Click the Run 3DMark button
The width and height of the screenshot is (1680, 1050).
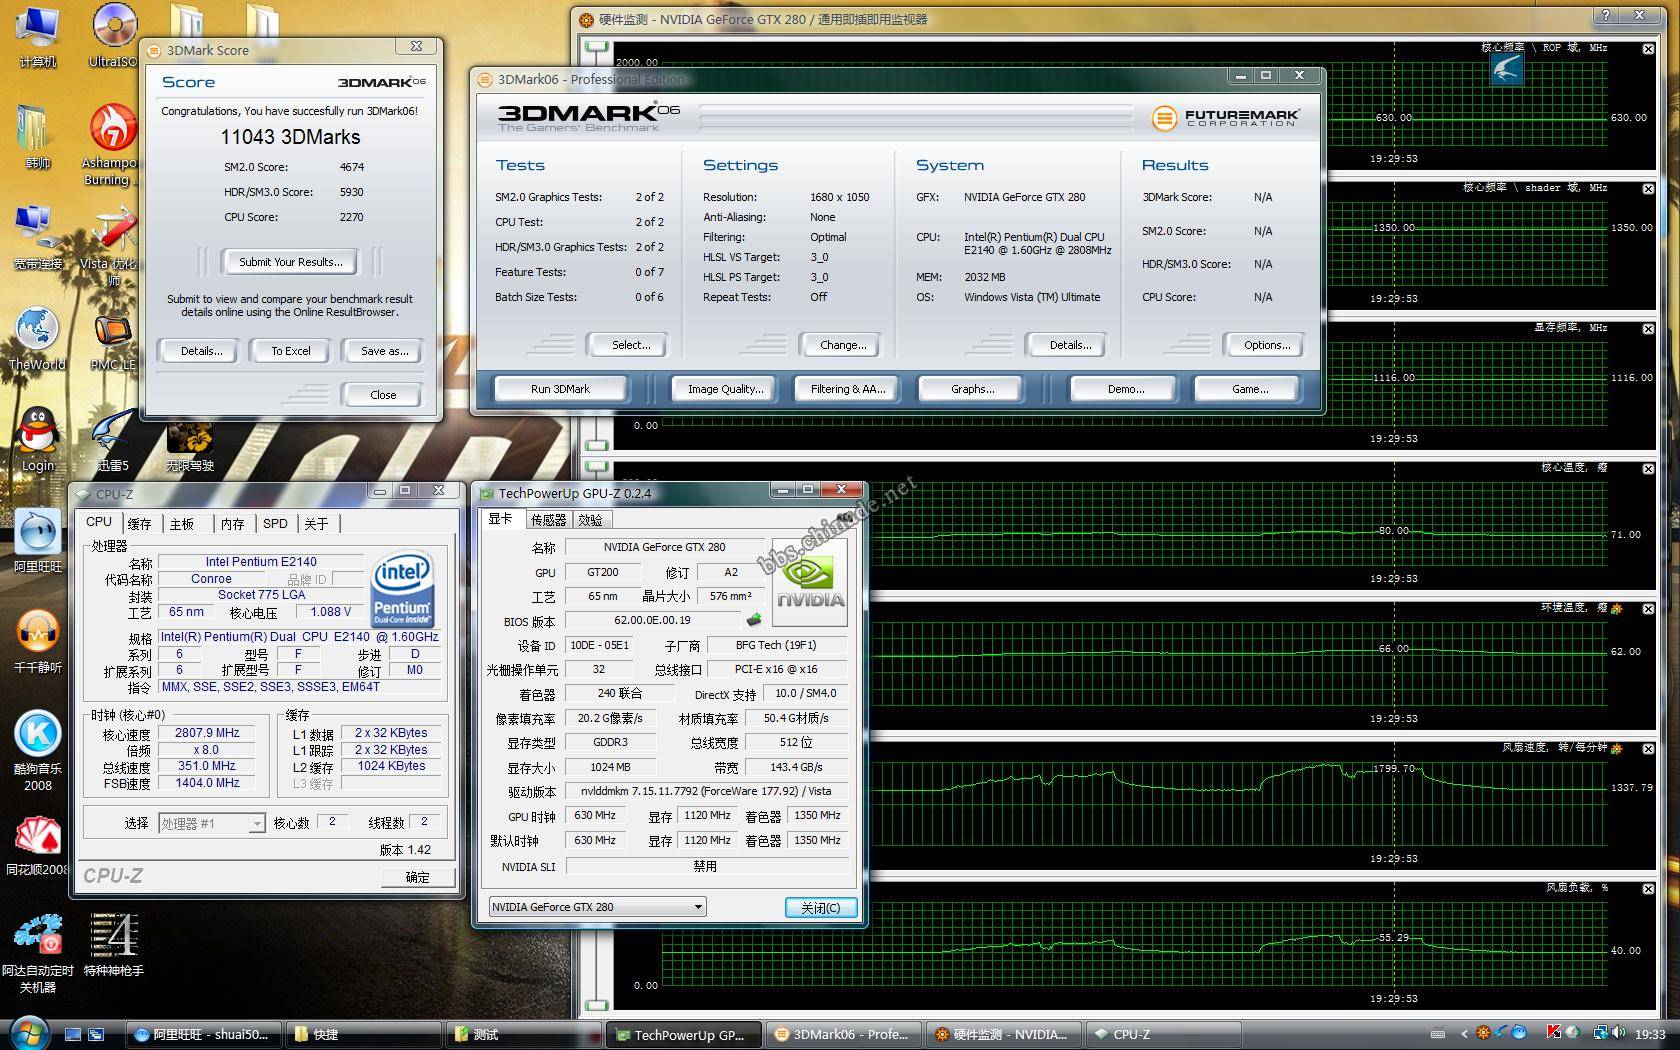pos(560,389)
